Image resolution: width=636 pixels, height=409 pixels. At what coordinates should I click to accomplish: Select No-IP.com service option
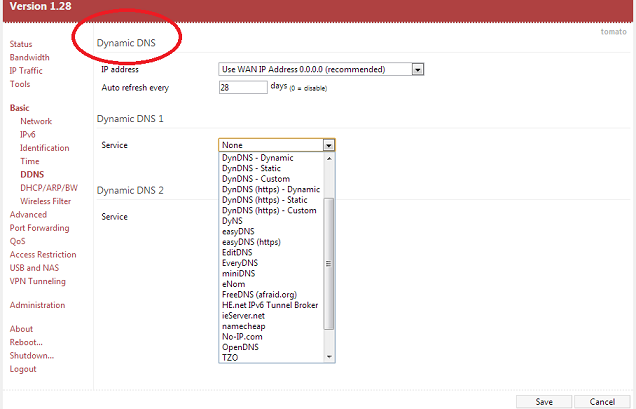point(271,337)
